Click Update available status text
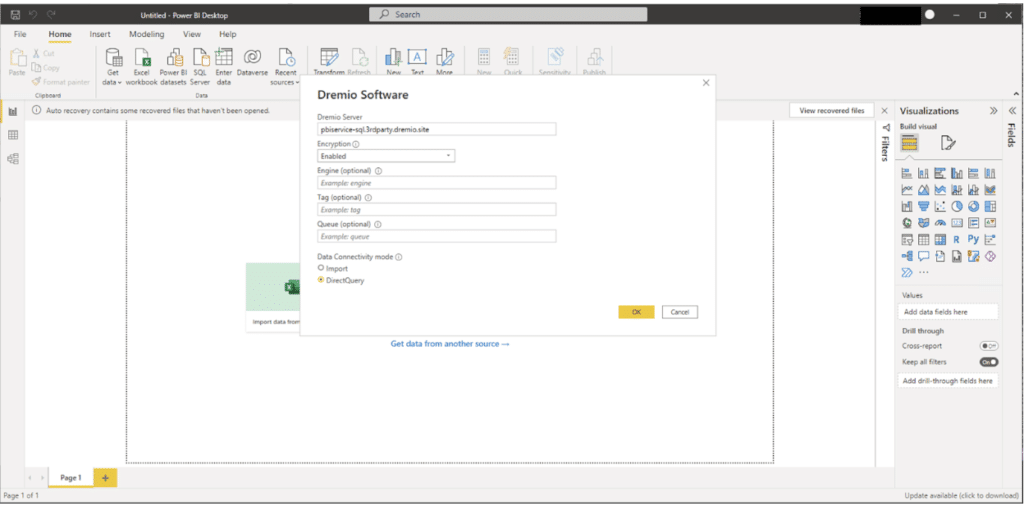The height and width of the screenshot is (506, 1024). click(x=960, y=496)
